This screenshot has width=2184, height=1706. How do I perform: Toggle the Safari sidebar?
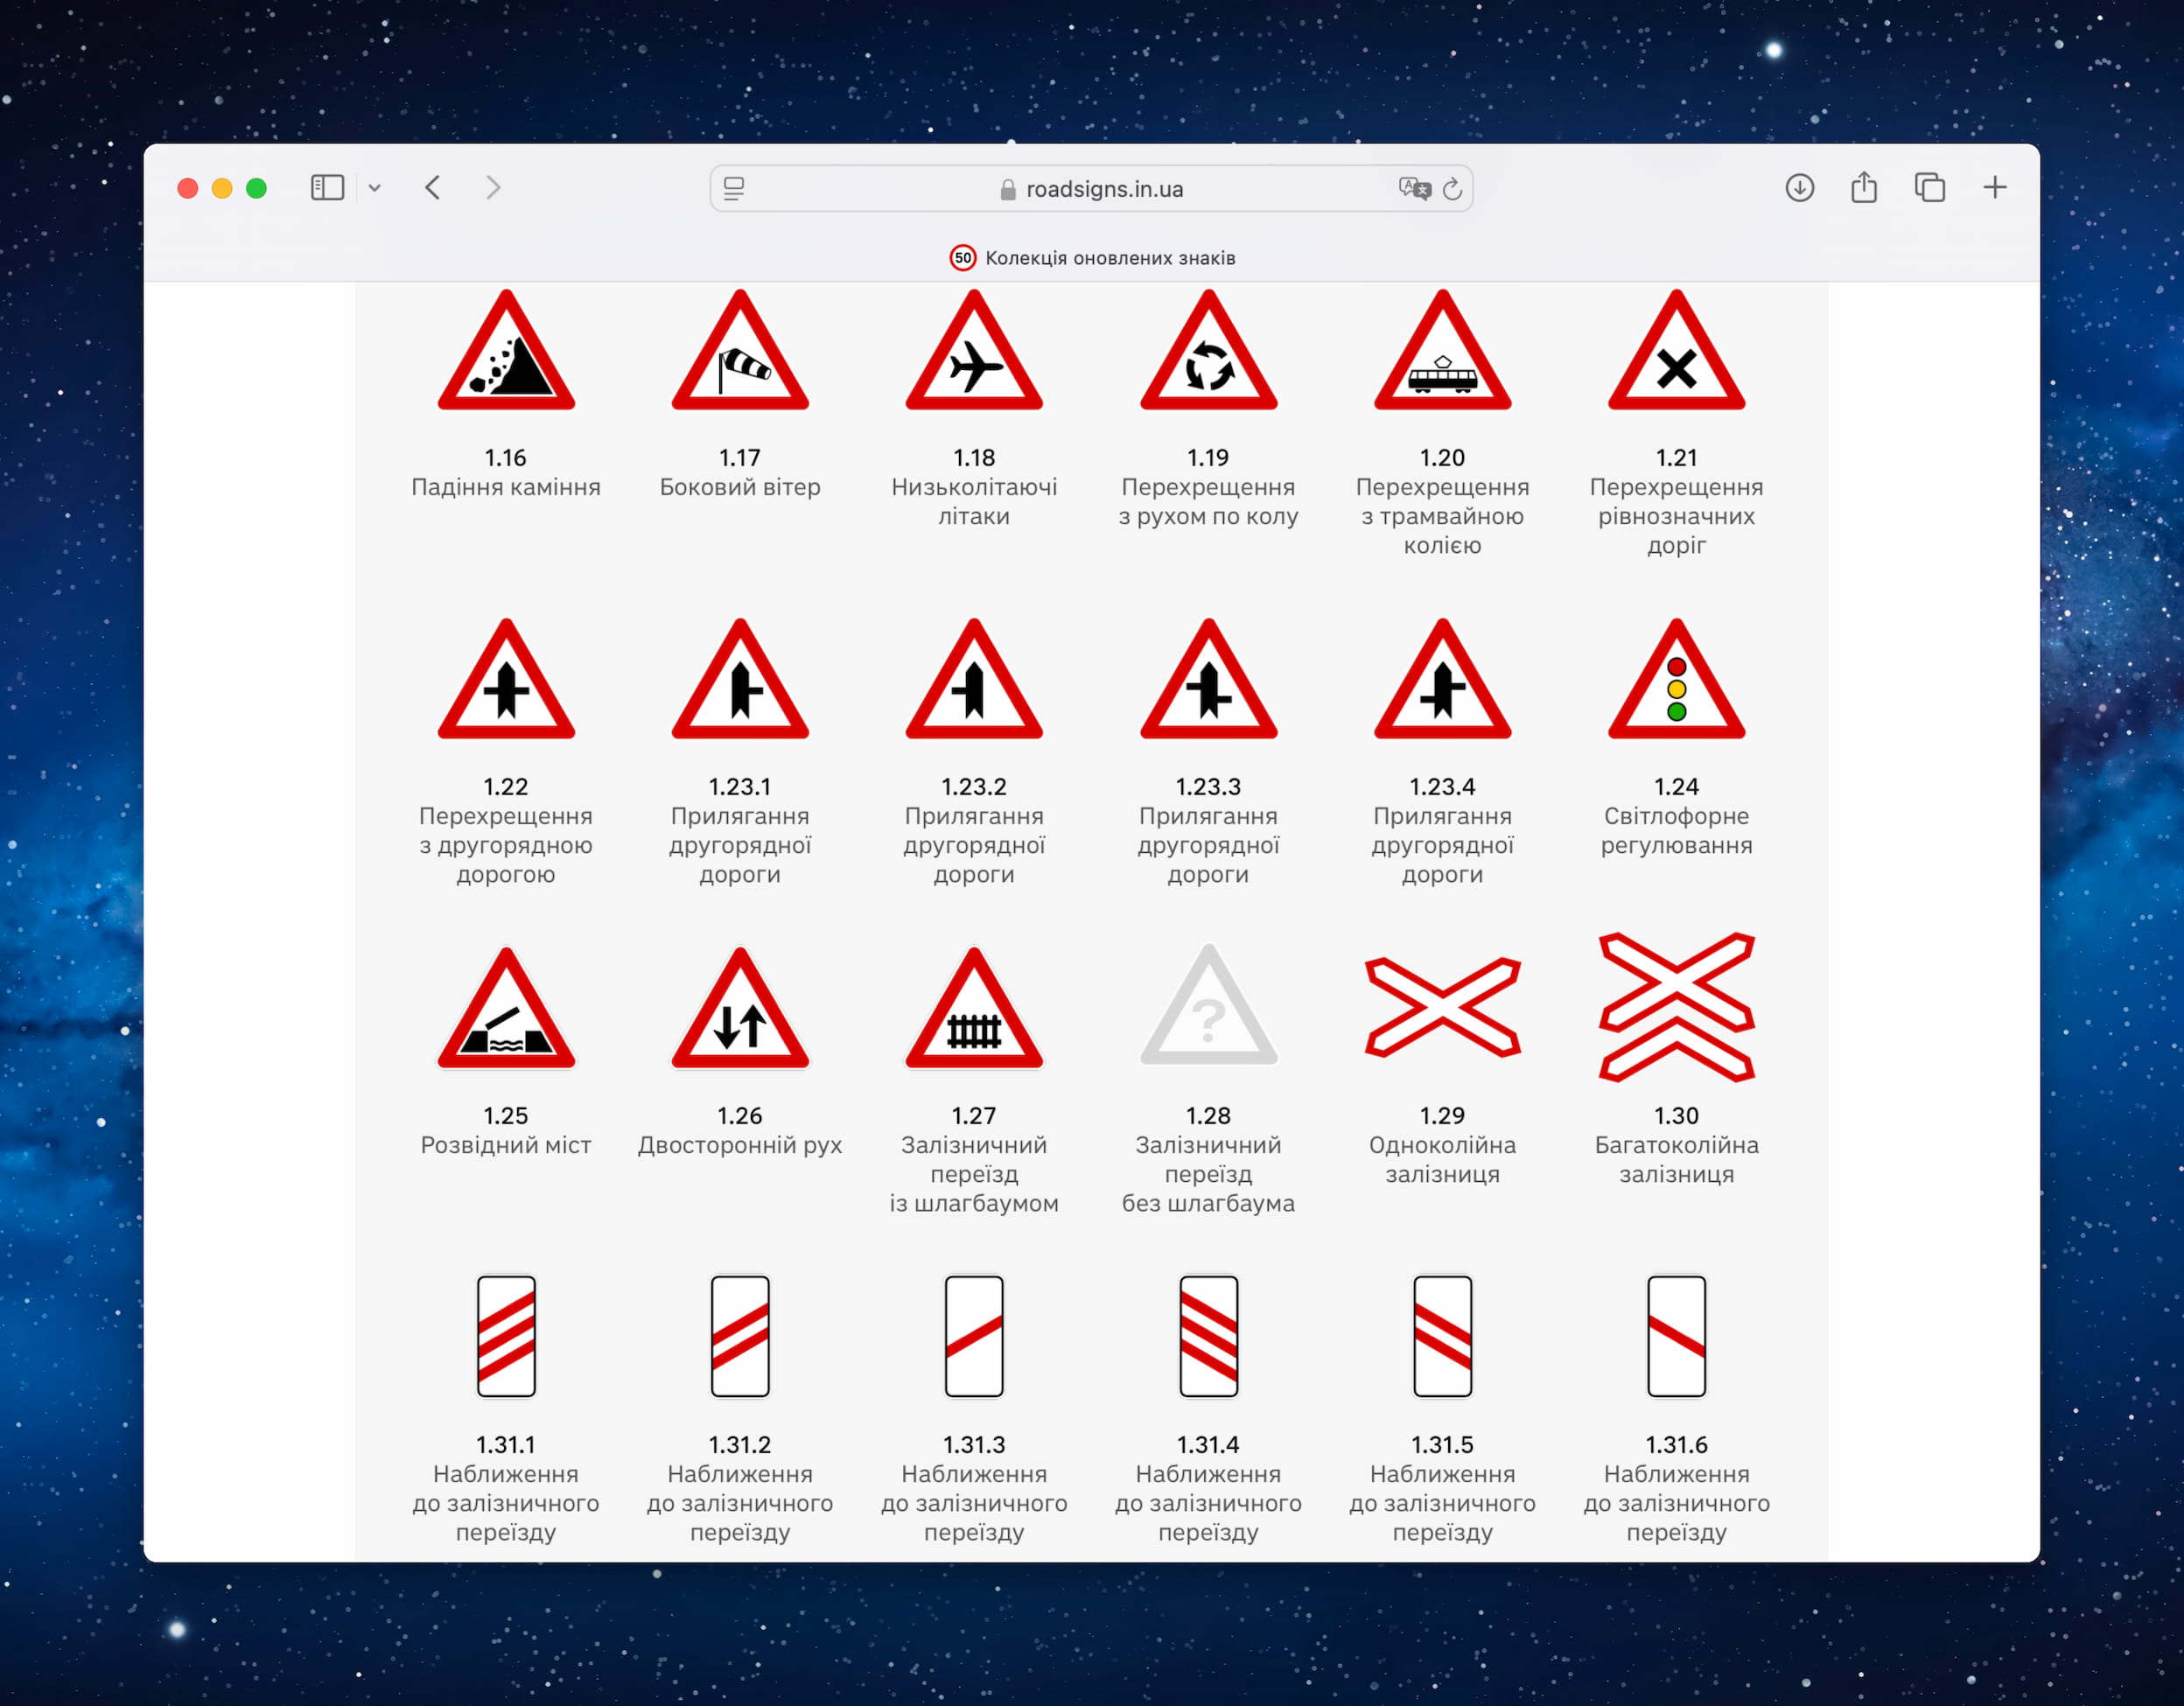coord(327,188)
